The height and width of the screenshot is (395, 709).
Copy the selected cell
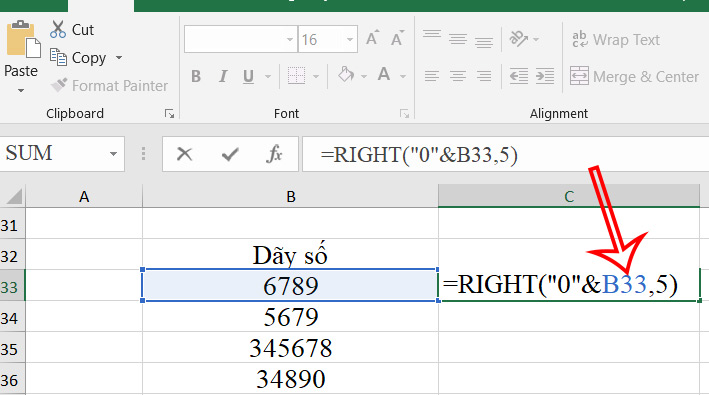tap(77, 57)
